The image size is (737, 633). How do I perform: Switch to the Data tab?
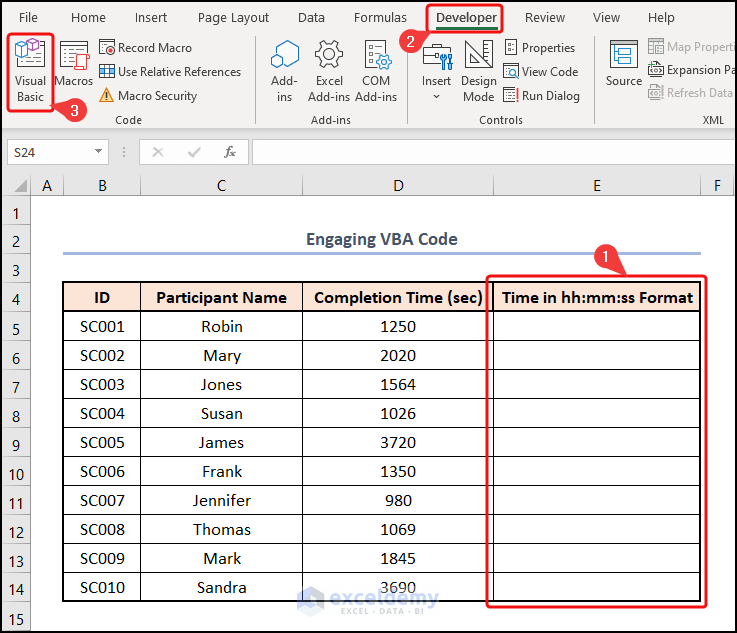(x=311, y=17)
